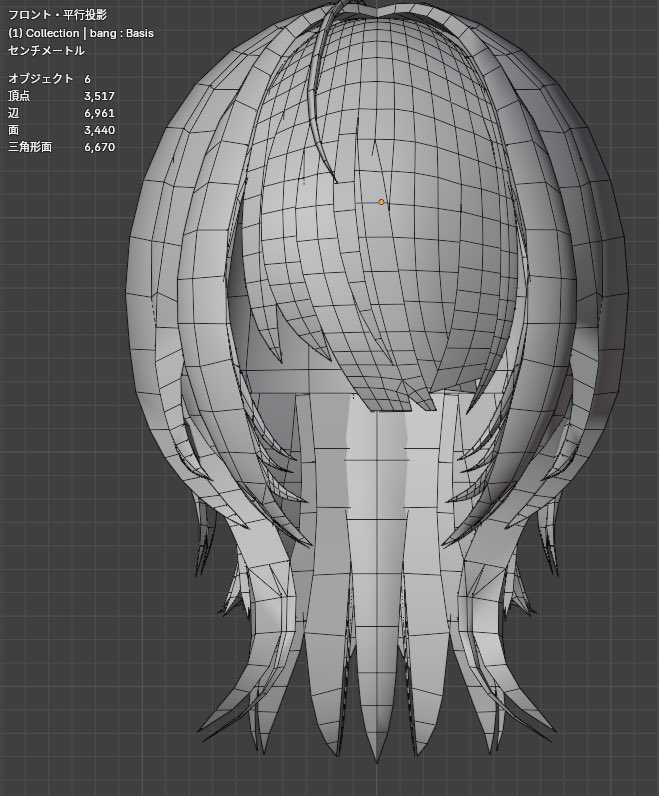
Task: Click the orange origin point on the mesh
Action: 381,202
